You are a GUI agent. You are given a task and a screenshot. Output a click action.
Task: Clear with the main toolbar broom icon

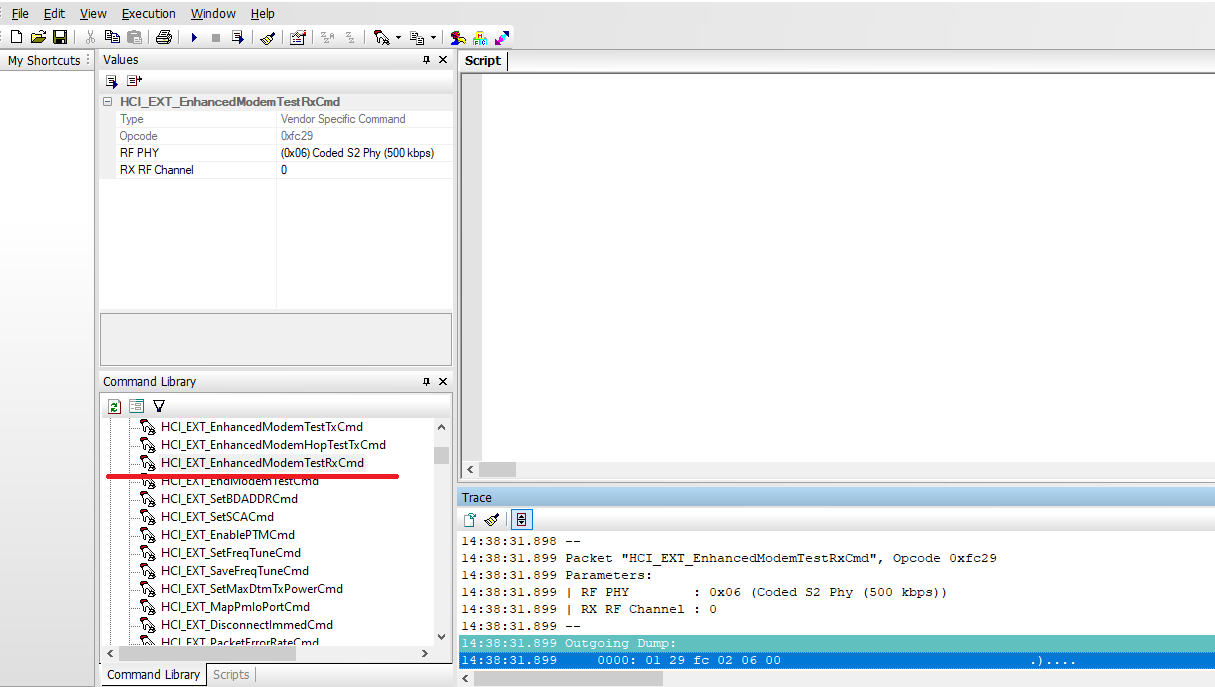pos(268,37)
